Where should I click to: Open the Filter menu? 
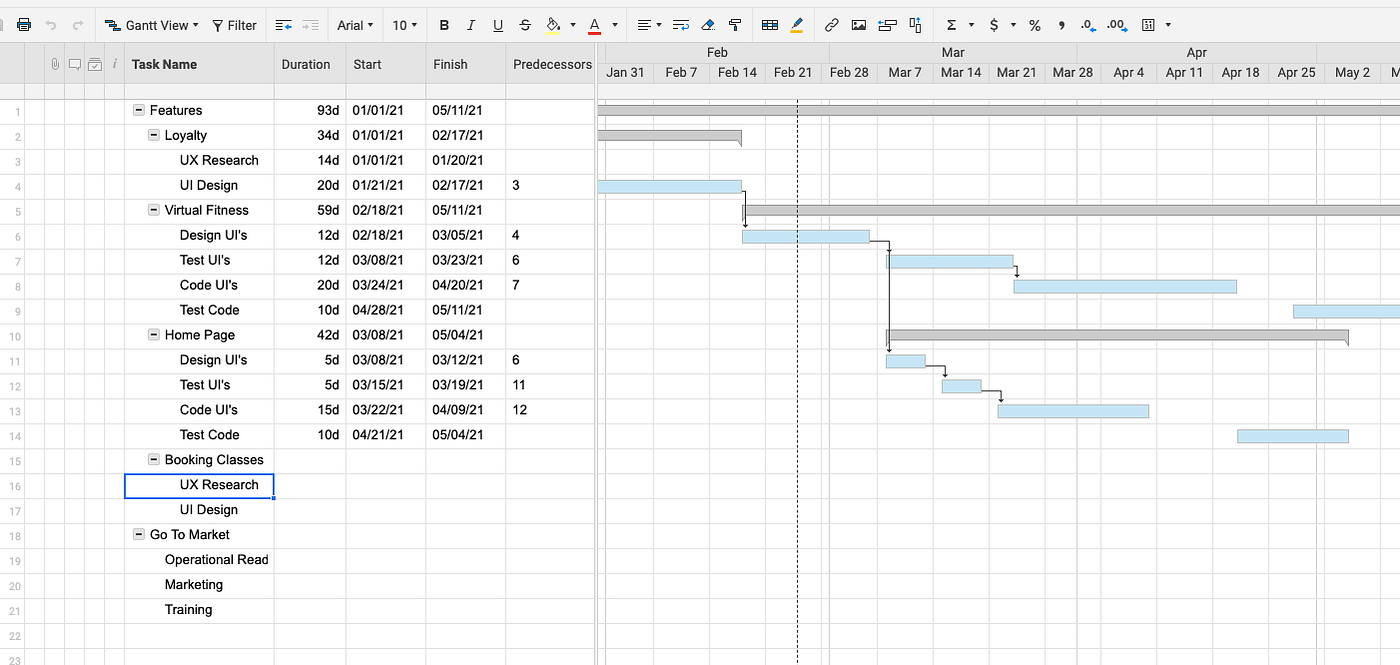coord(234,24)
